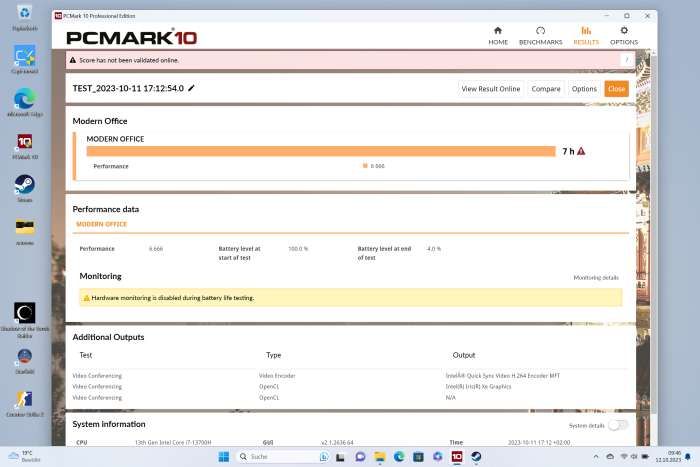Toggle the System details switch
Image resolution: width=700 pixels, height=467 pixels.
coord(618,425)
